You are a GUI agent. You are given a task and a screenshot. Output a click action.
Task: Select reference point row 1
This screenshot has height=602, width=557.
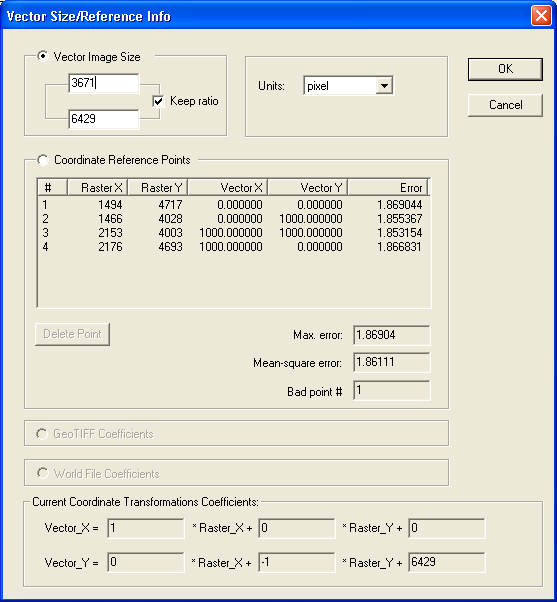233,205
